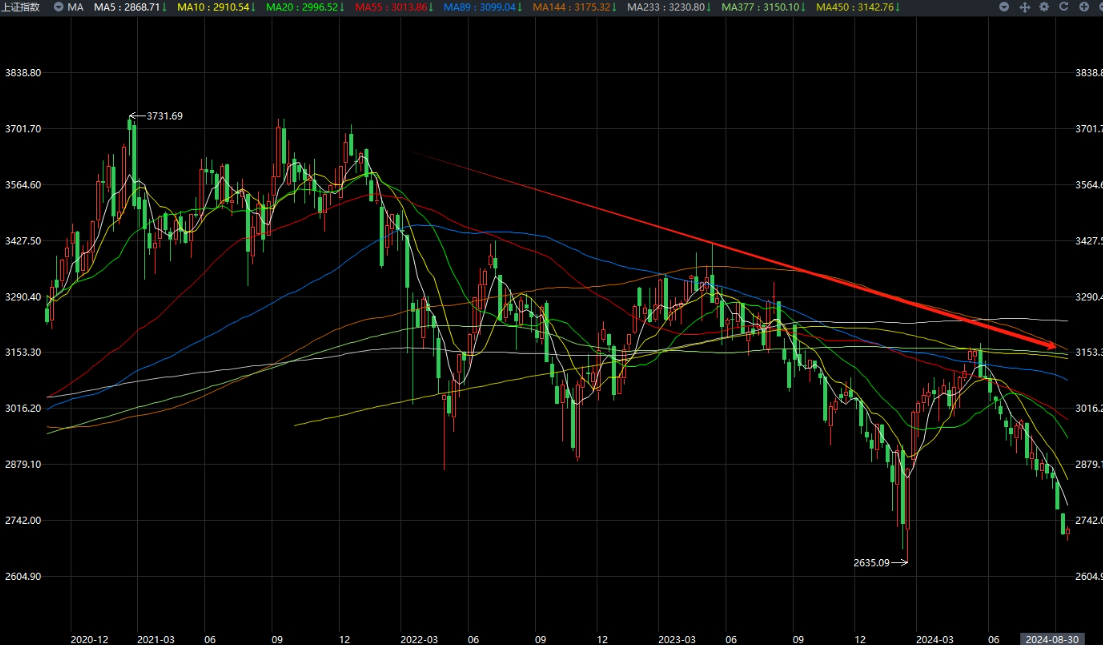Click the 2635.09 low price annotation
The width and height of the screenshot is (1103, 645).
(x=872, y=562)
